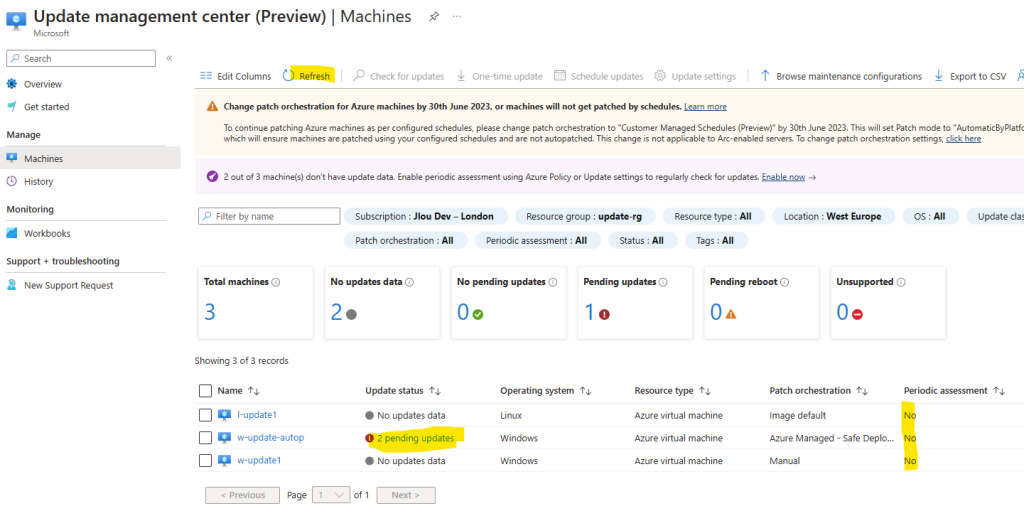Screen dimensions: 1024x516
Task: Pin the Update management center page
Action: pos(434,17)
